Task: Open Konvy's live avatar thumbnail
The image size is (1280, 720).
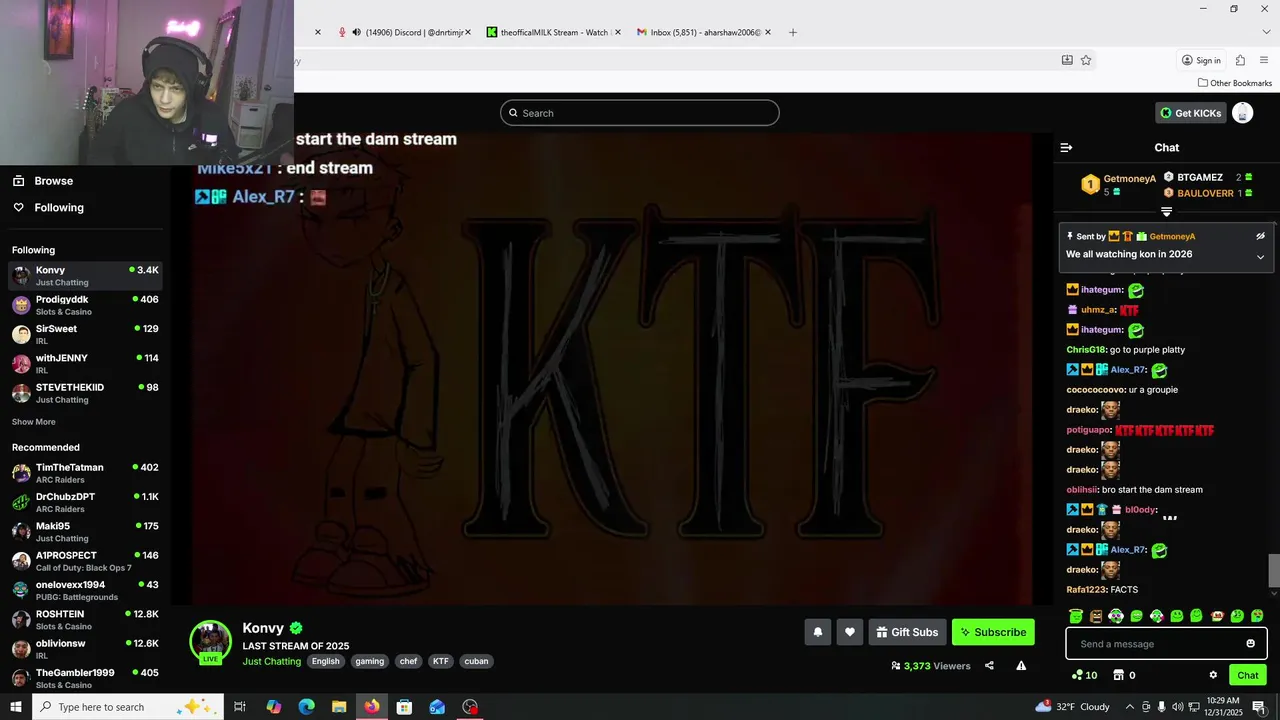Action: coord(210,643)
